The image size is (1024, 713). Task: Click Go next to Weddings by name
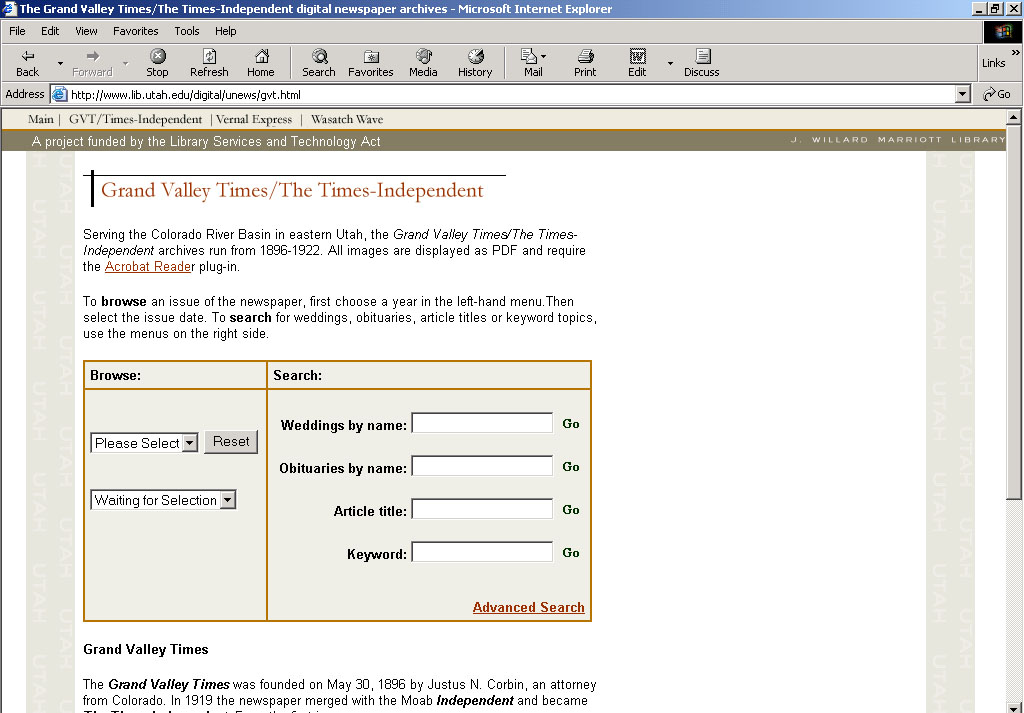tap(571, 424)
